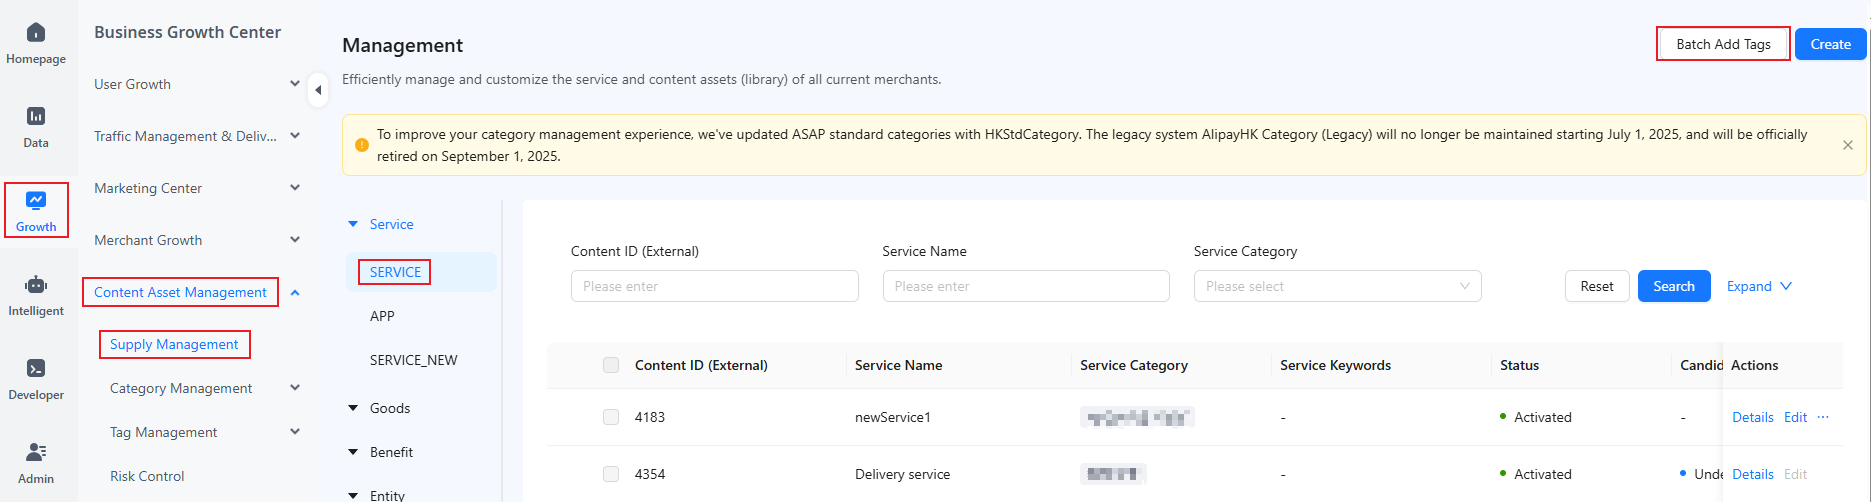Check the box for content 4354
Image resolution: width=1871 pixels, height=502 pixels.
pyautogui.click(x=611, y=474)
